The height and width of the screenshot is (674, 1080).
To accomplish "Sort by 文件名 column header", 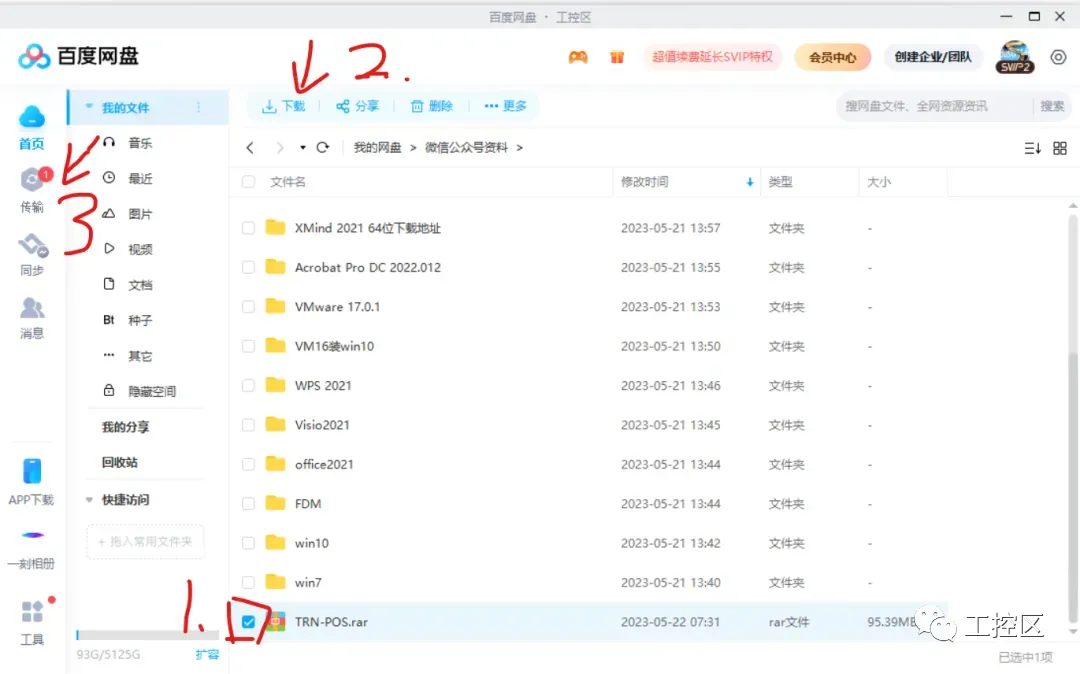I will point(288,182).
